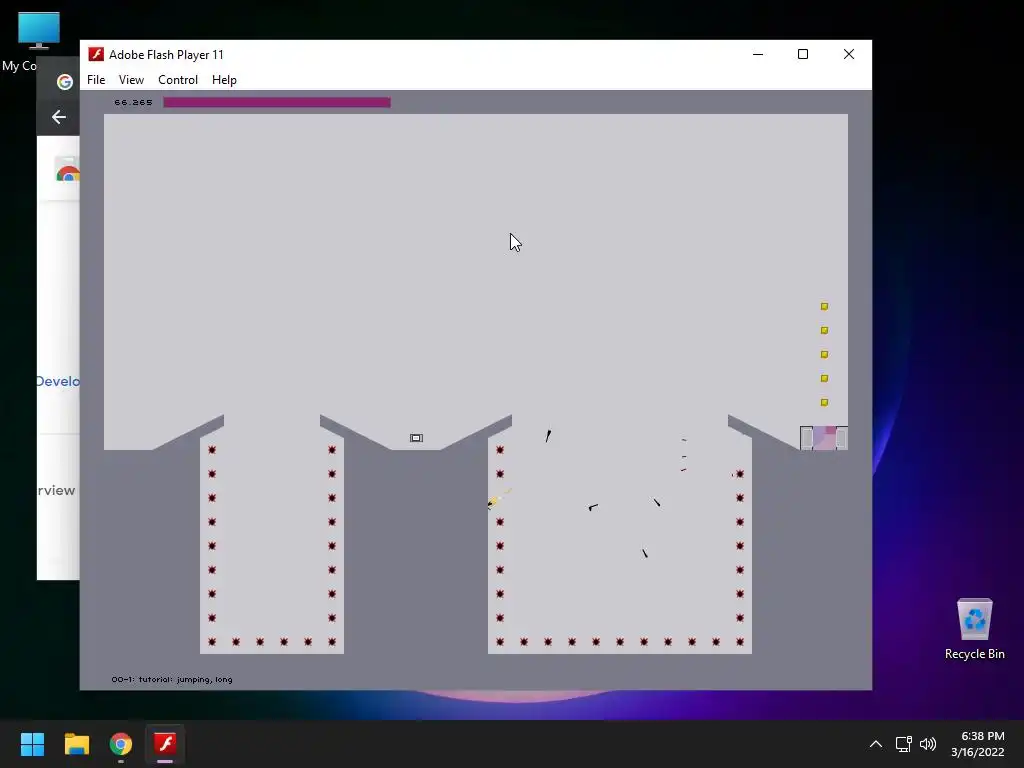Click the pink exit door
The width and height of the screenshot is (1024, 768).
point(824,438)
